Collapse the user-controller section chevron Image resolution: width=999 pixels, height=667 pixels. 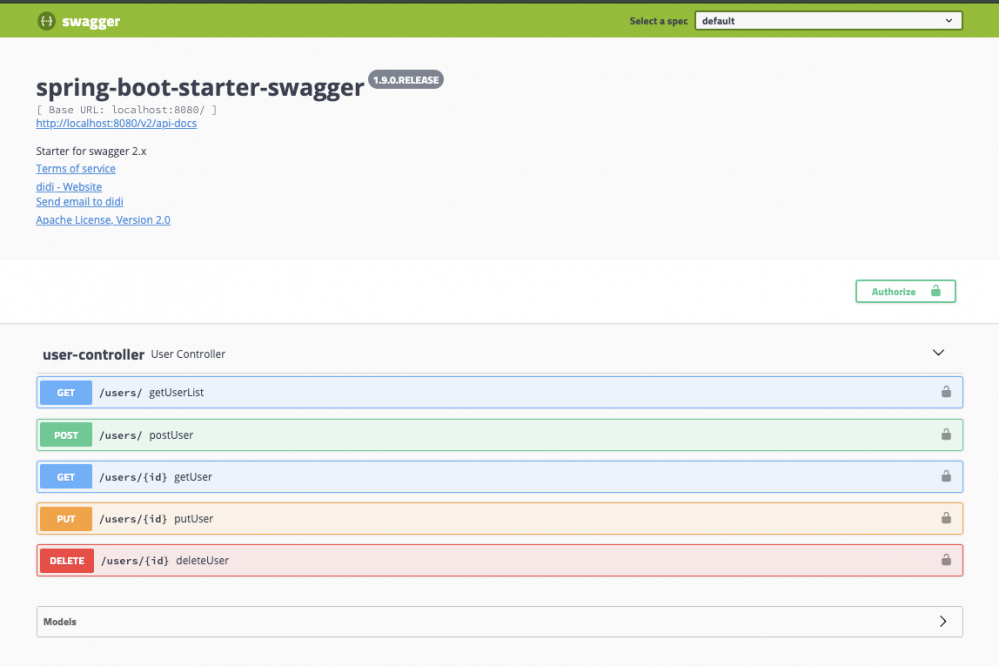938,353
